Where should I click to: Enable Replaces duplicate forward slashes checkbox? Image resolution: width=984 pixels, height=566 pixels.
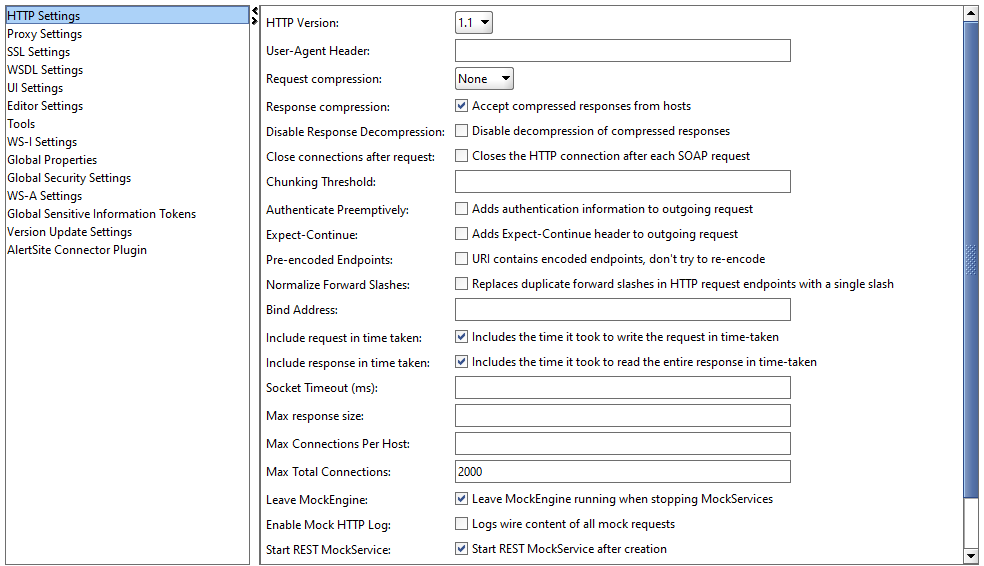click(461, 284)
